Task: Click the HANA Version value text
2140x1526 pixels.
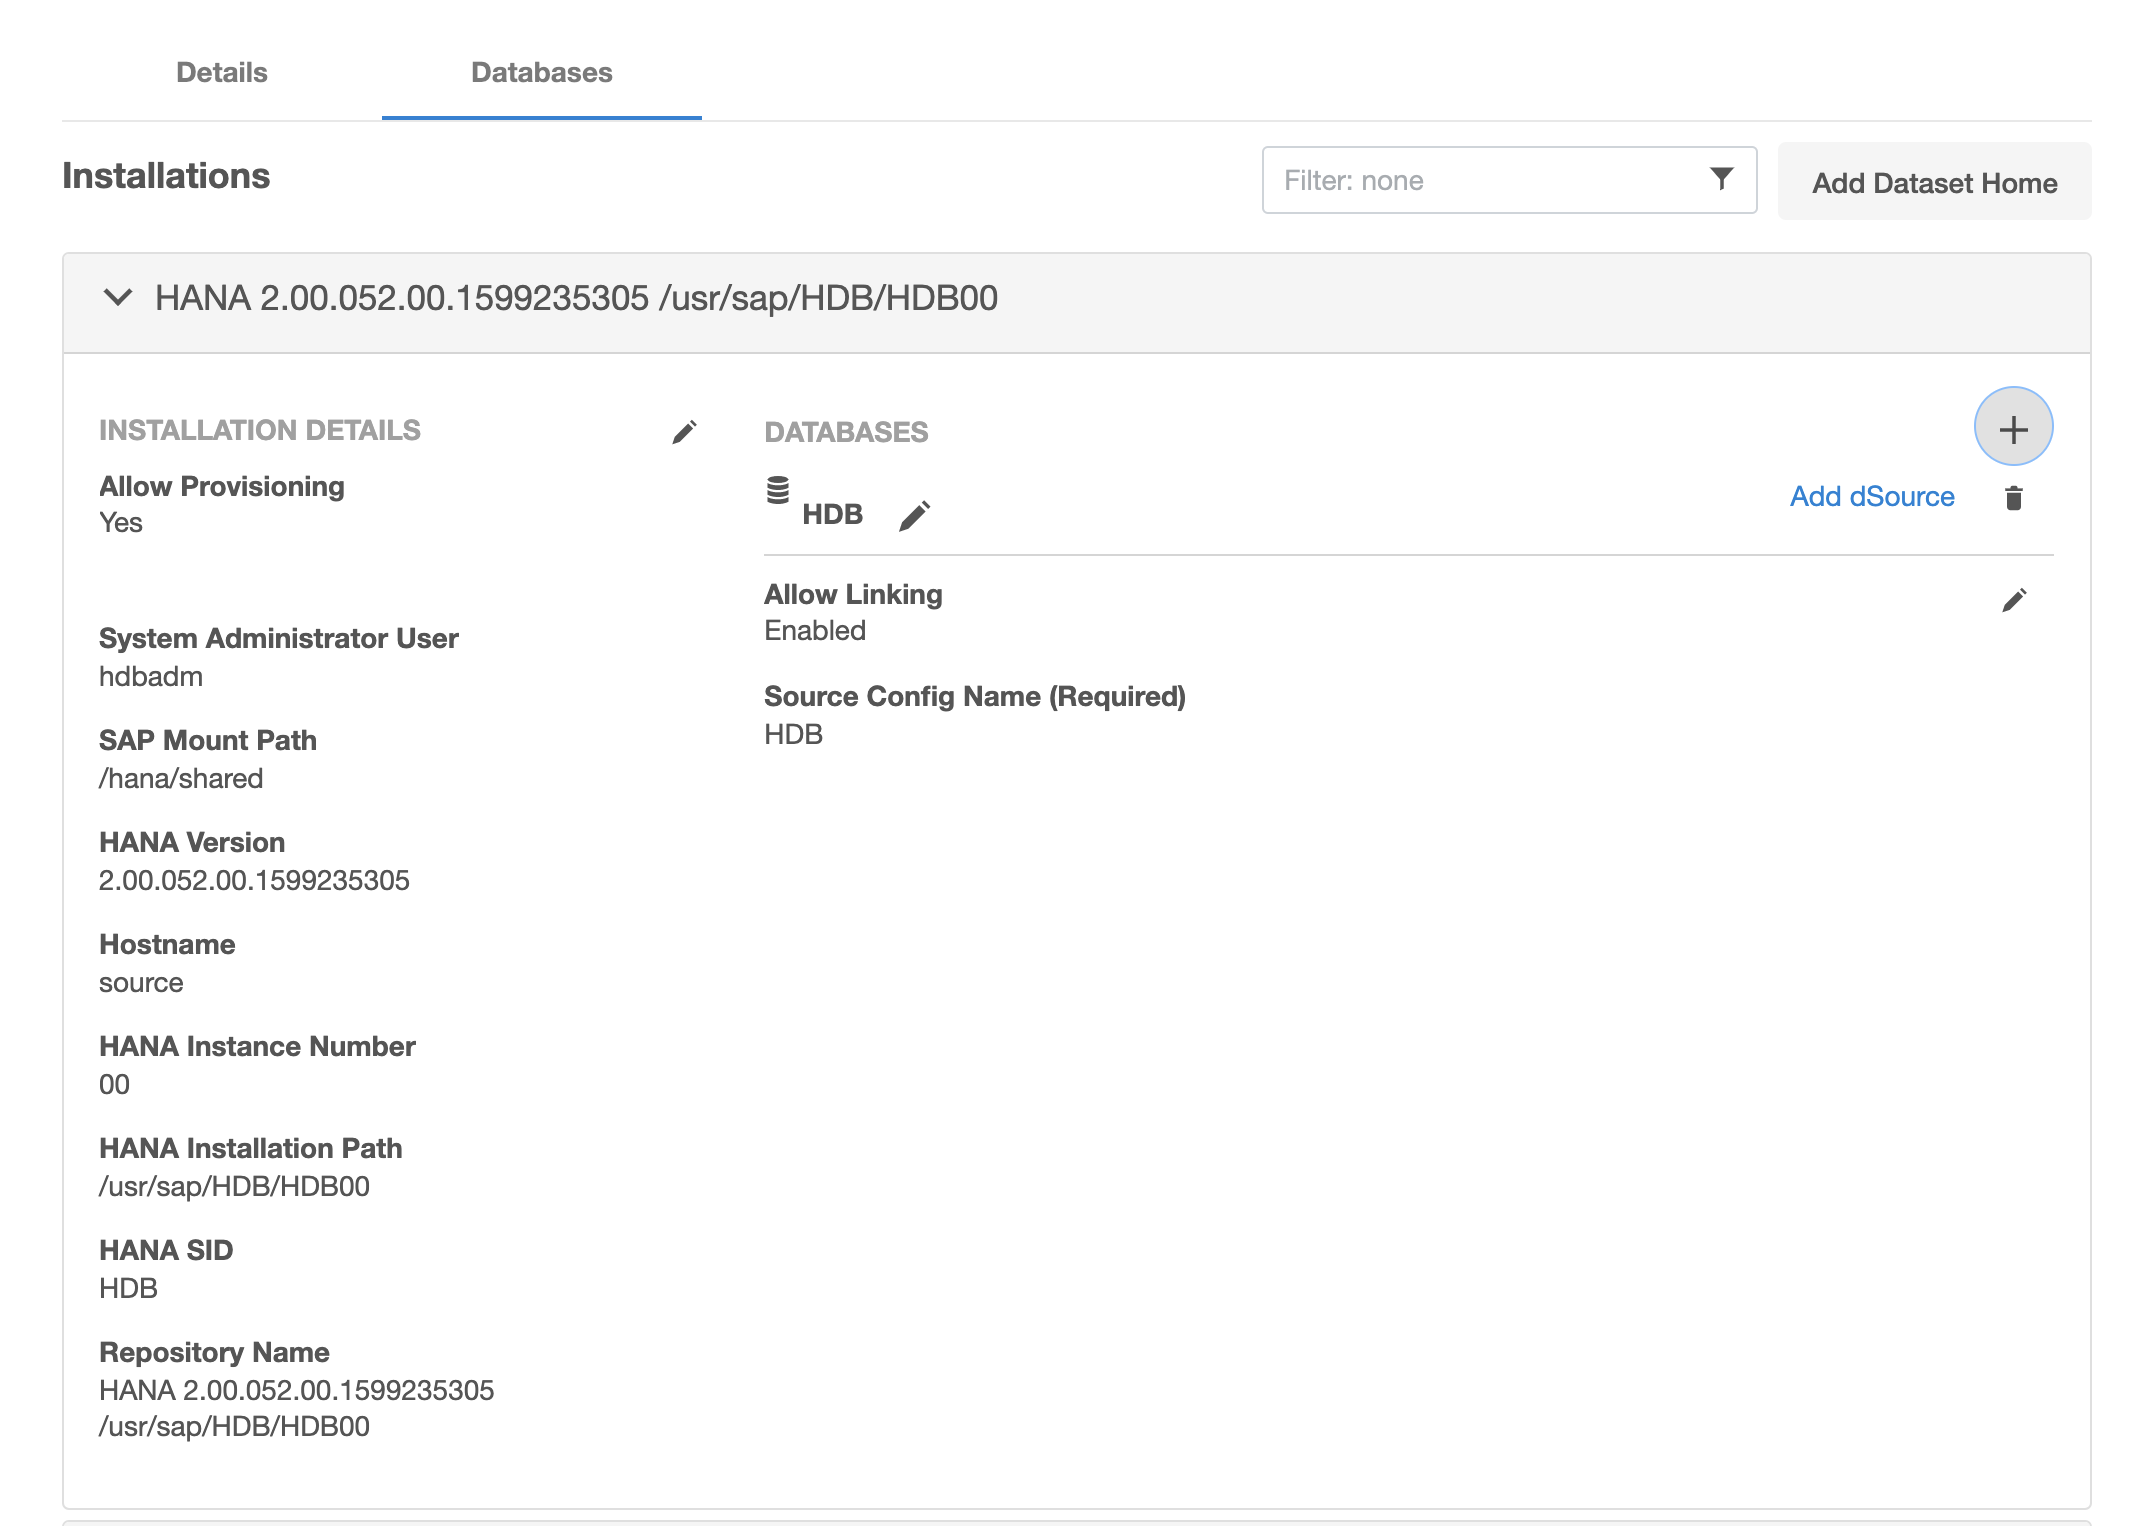Action: pos(254,880)
